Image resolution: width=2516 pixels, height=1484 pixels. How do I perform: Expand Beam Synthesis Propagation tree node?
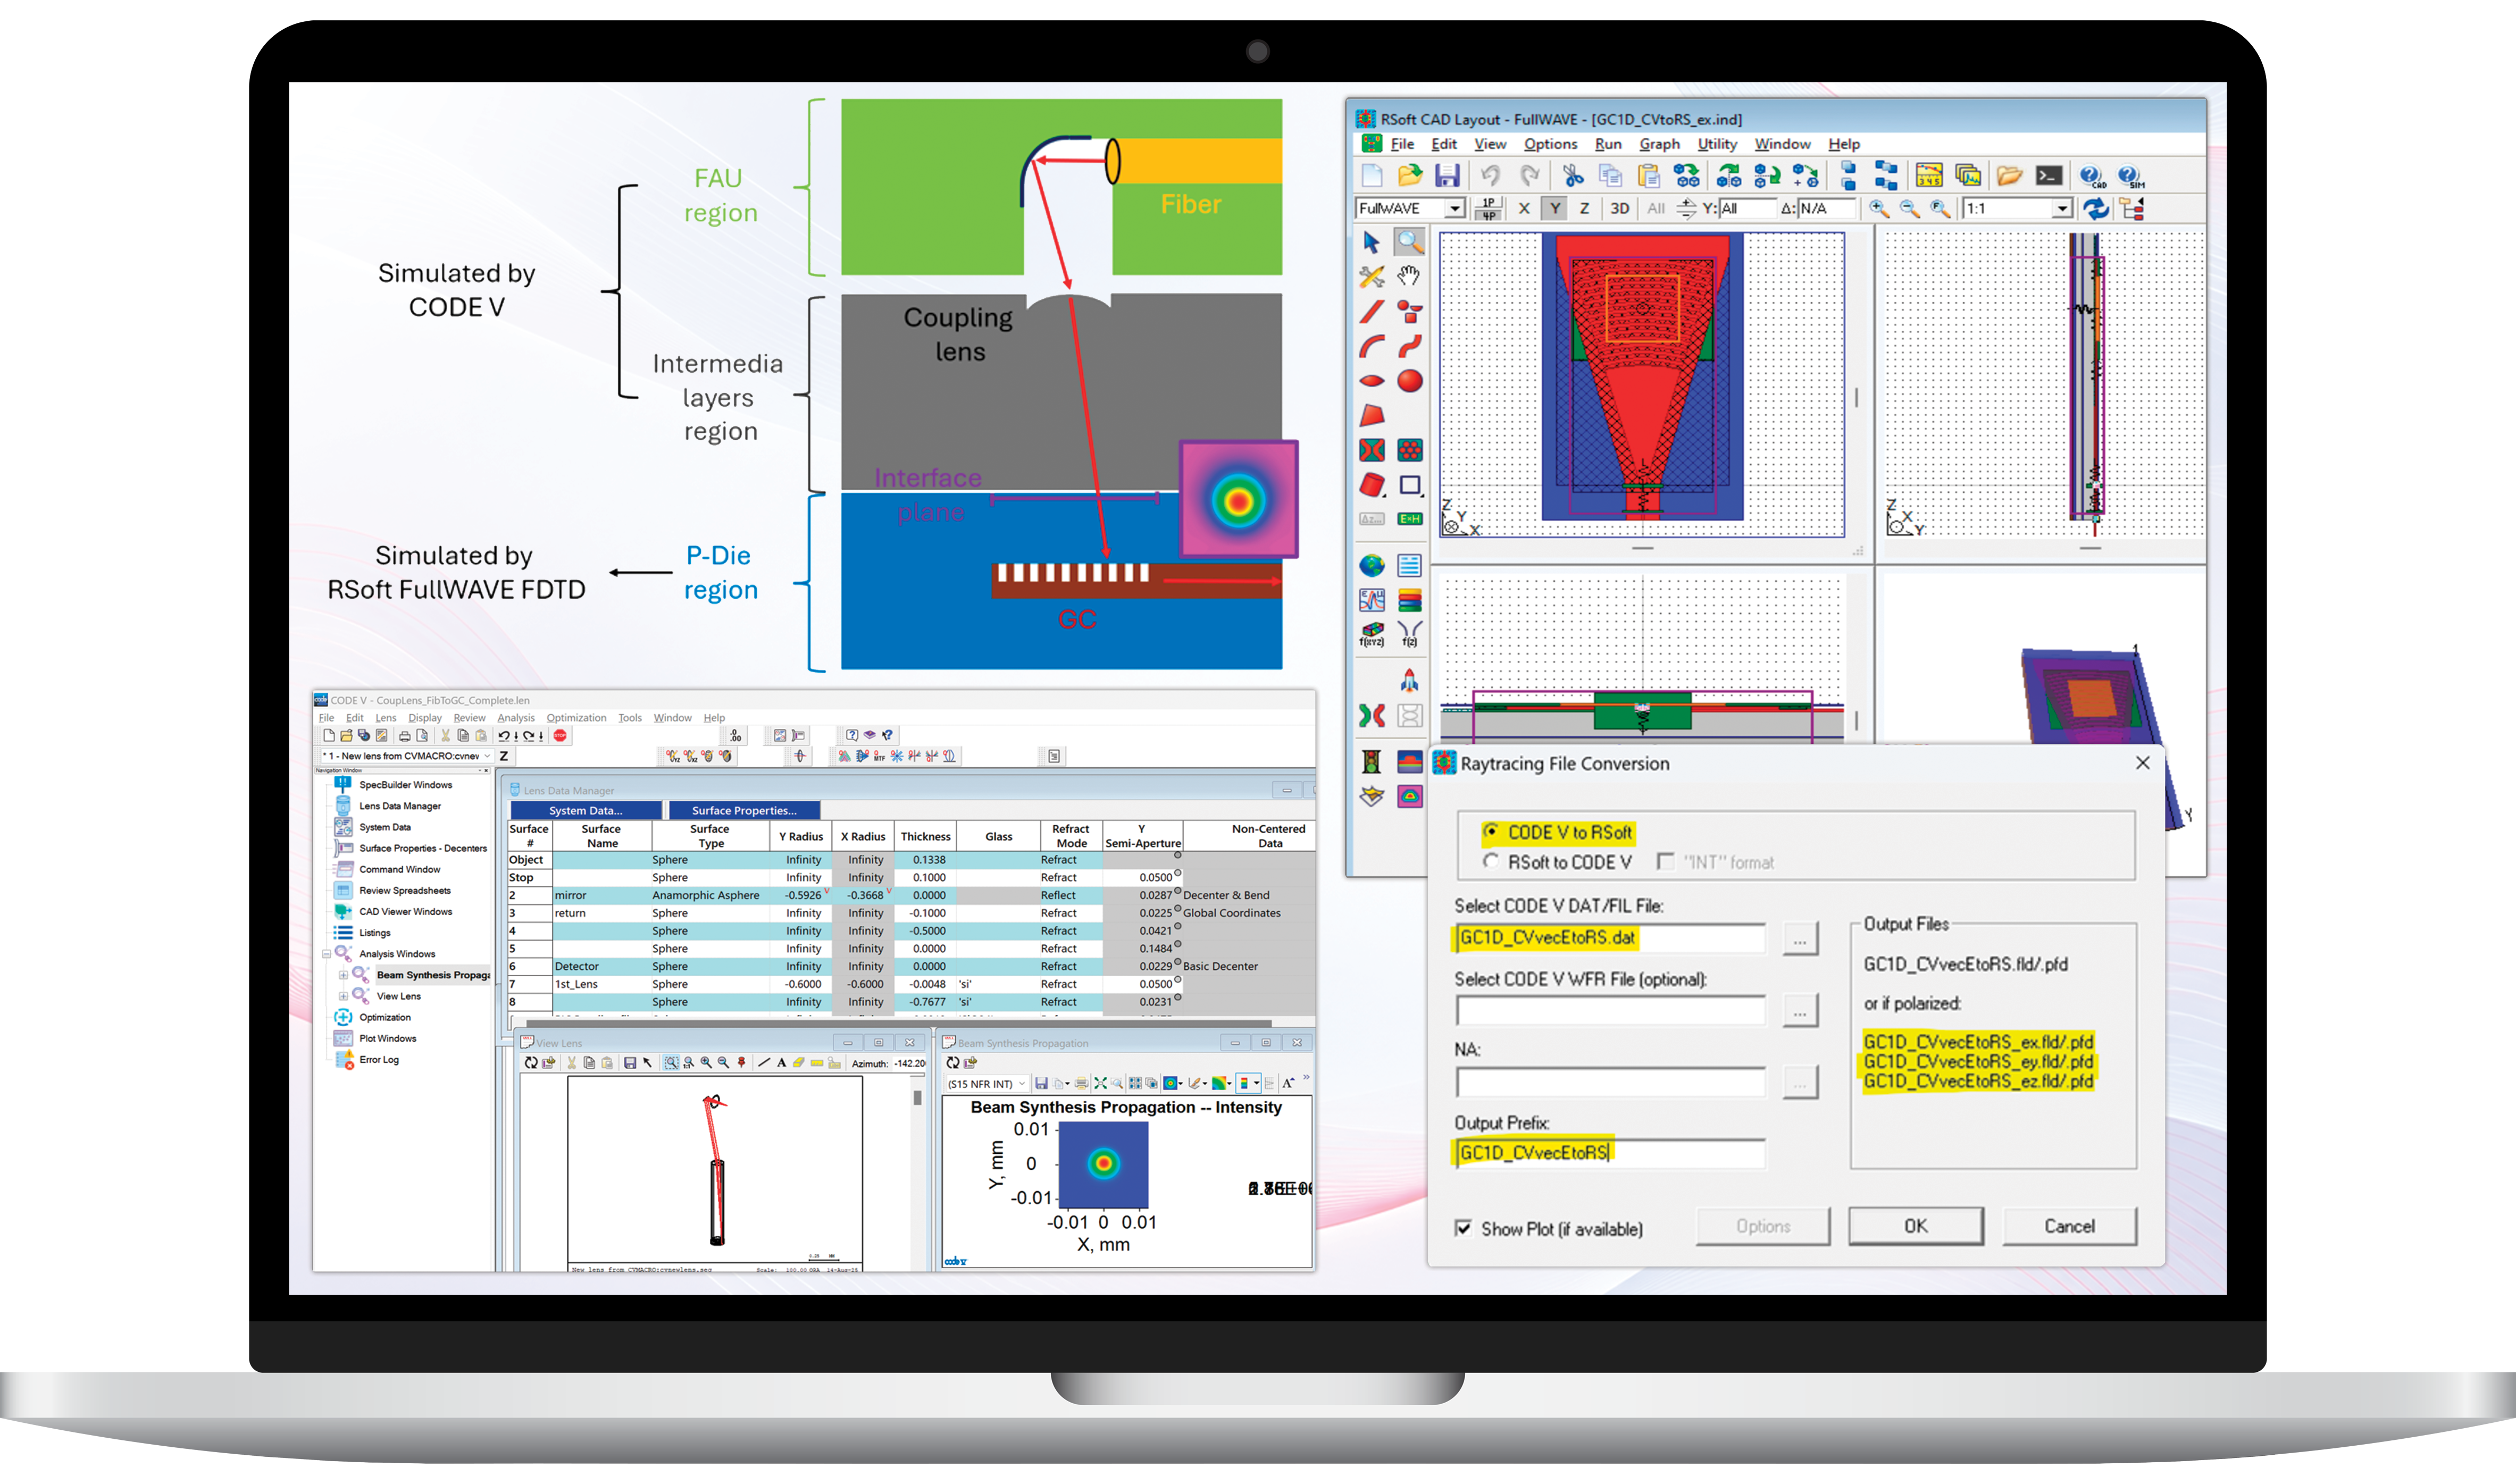tap(343, 975)
